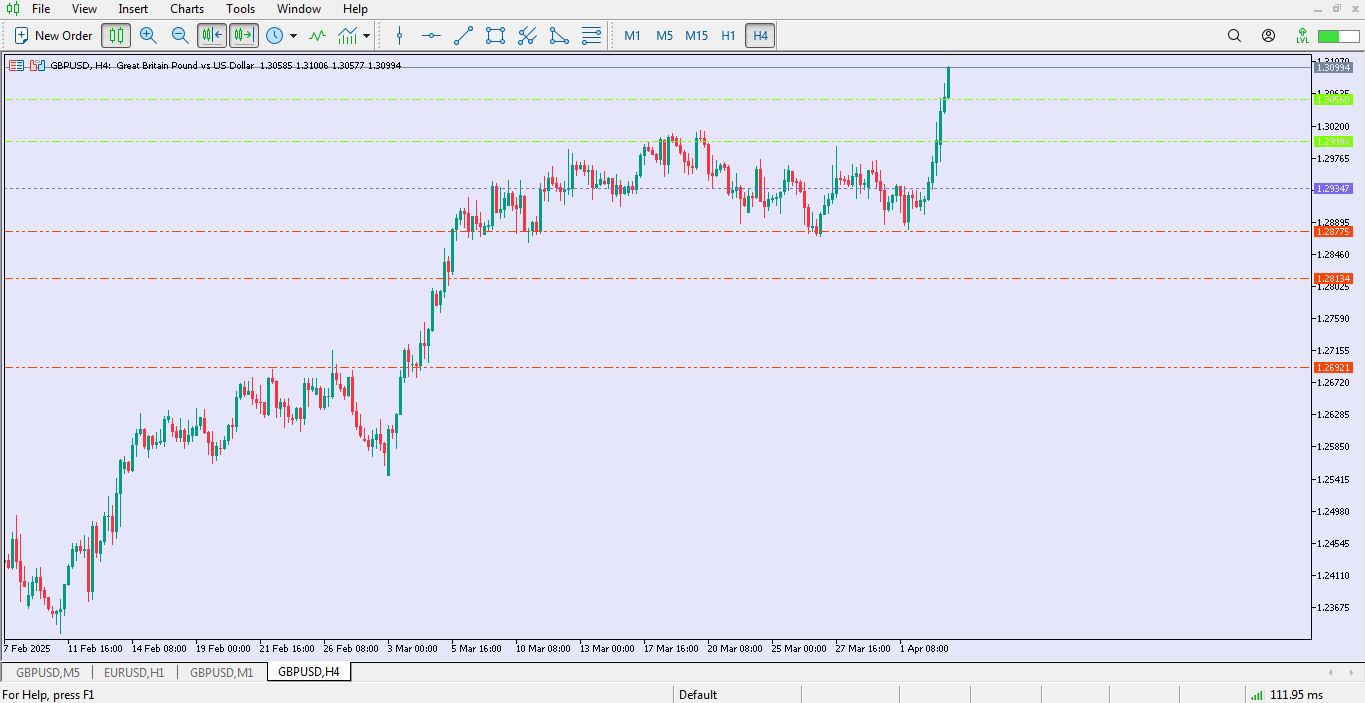The width and height of the screenshot is (1365, 703).
Task: Toggle the chart button with right-pointing arrow
Action: click(244, 36)
